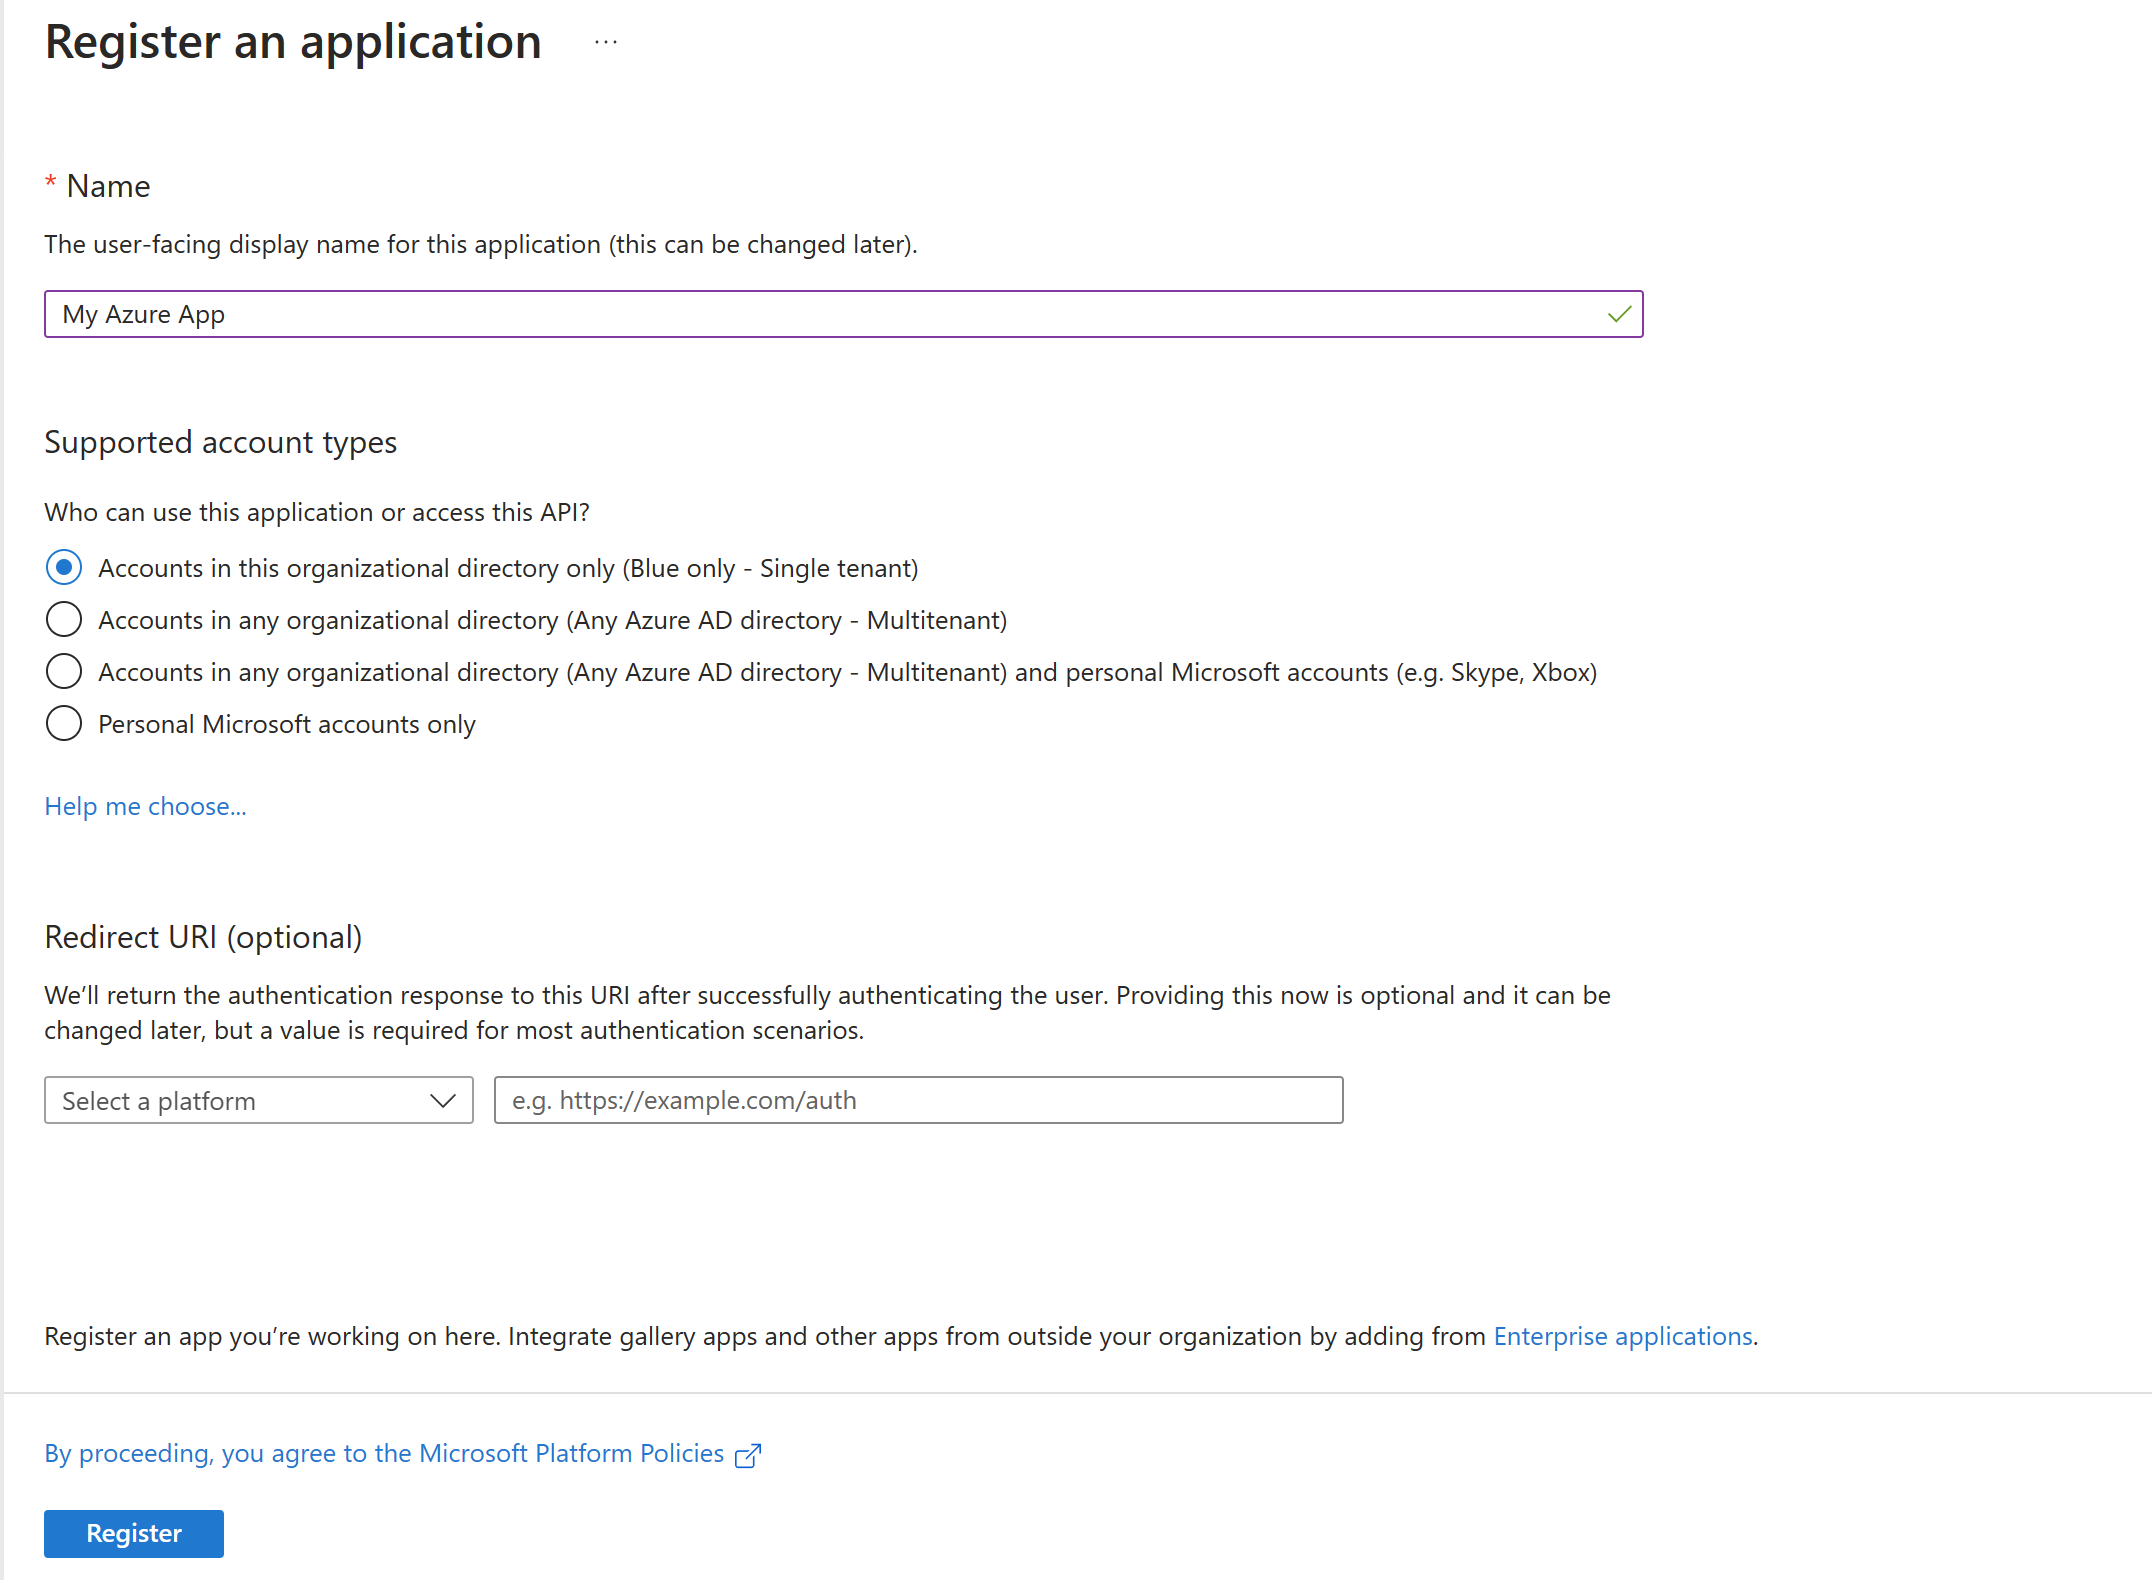Select the Multitenant account type option
Viewport: 2152px width, 1580px height.
pos(63,619)
